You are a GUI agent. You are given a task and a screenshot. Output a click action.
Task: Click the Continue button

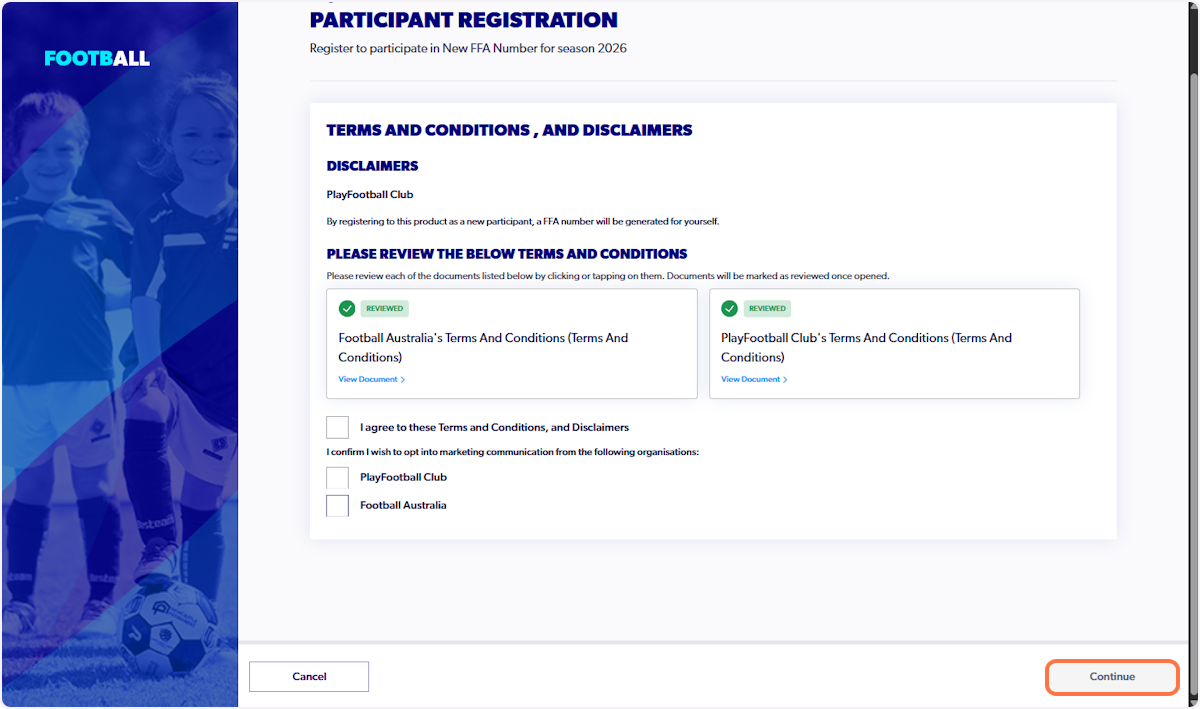tap(1112, 677)
